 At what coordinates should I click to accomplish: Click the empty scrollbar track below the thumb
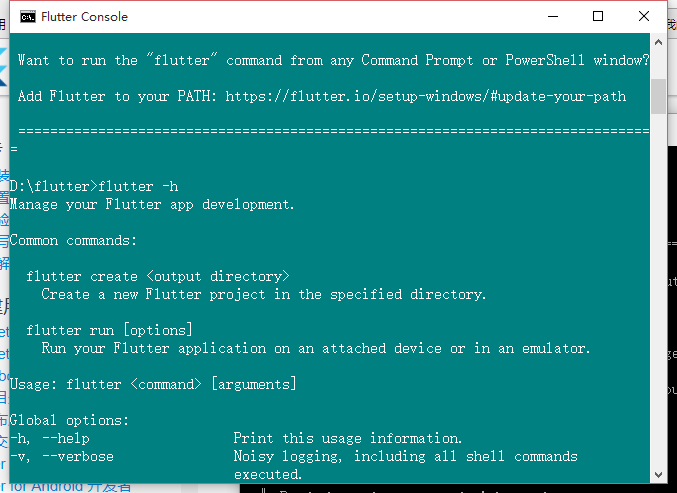click(658, 290)
